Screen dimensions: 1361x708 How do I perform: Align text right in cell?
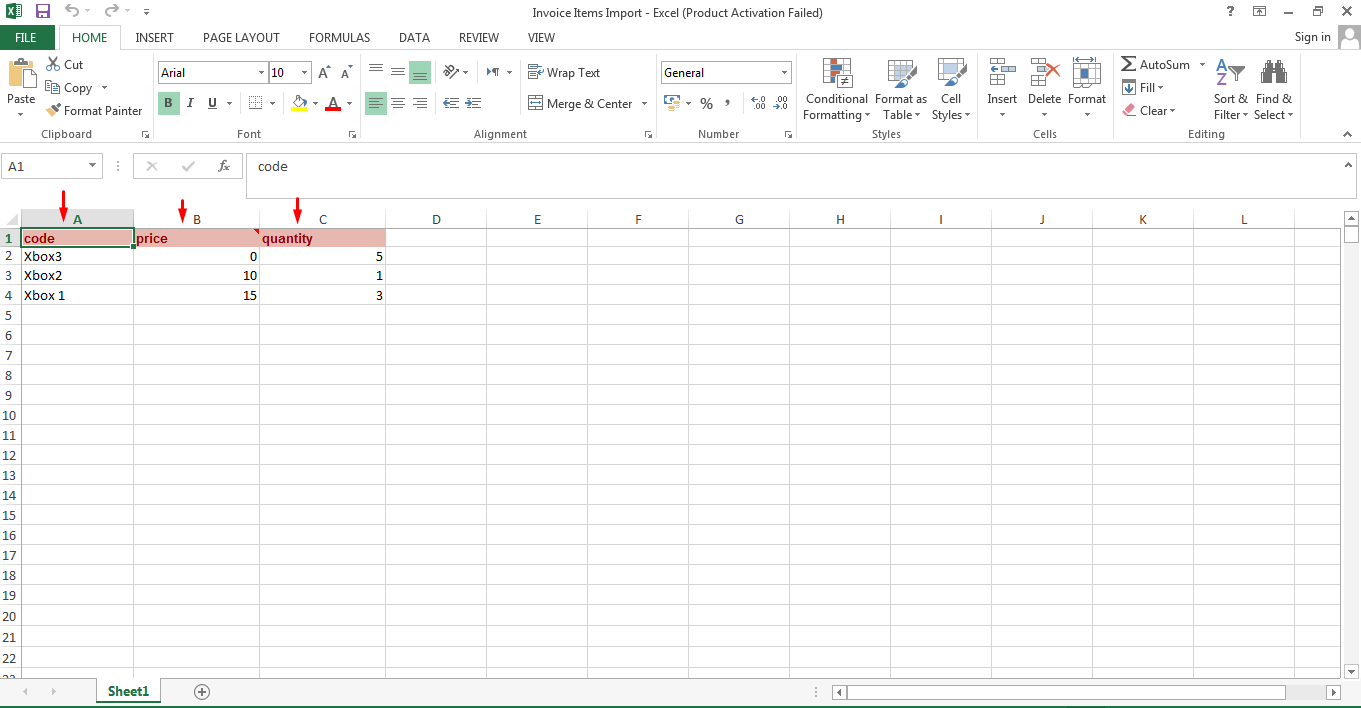(x=420, y=103)
